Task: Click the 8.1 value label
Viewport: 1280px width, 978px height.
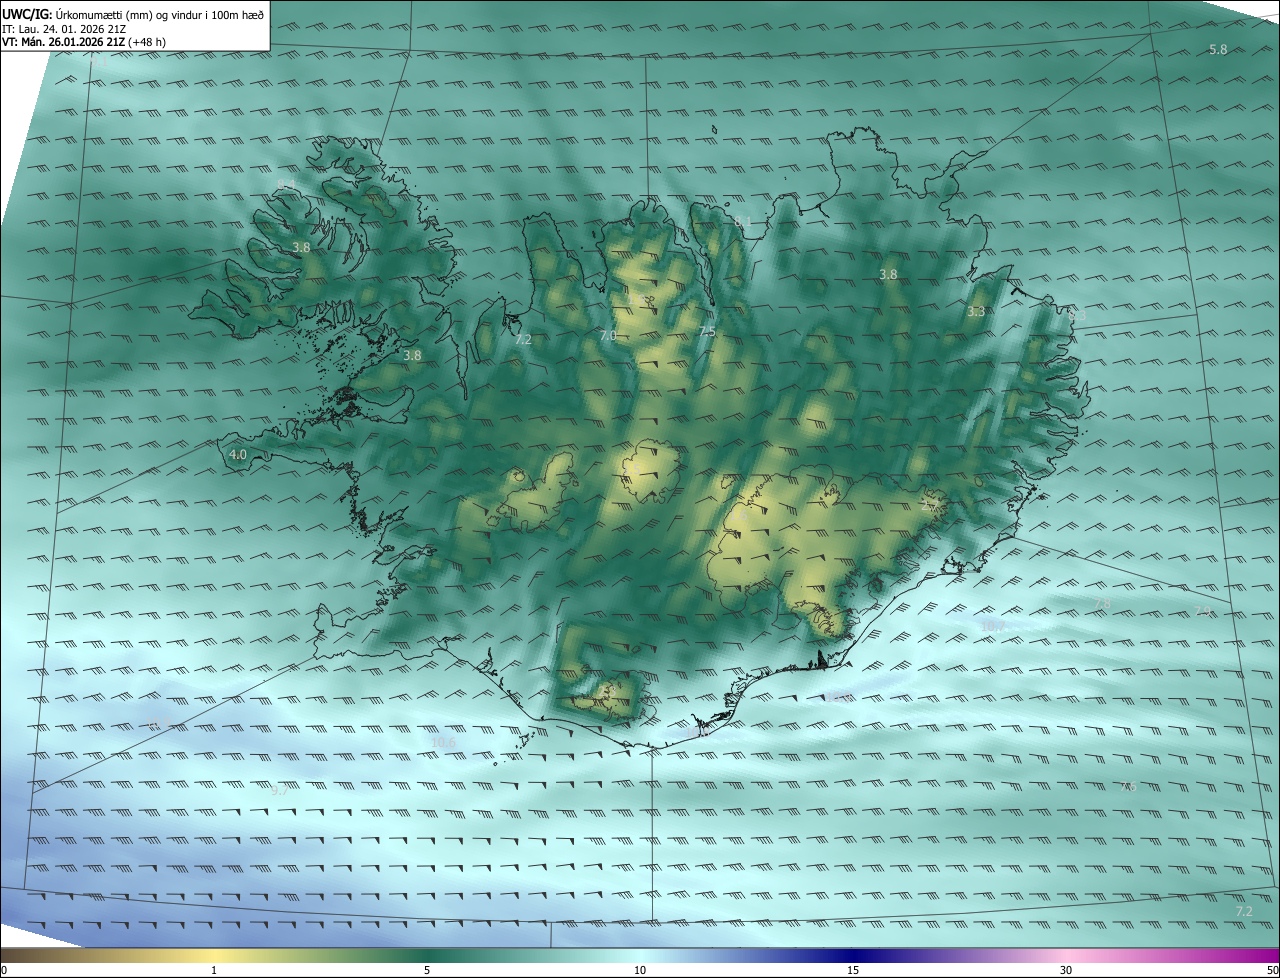Action: [x=742, y=221]
